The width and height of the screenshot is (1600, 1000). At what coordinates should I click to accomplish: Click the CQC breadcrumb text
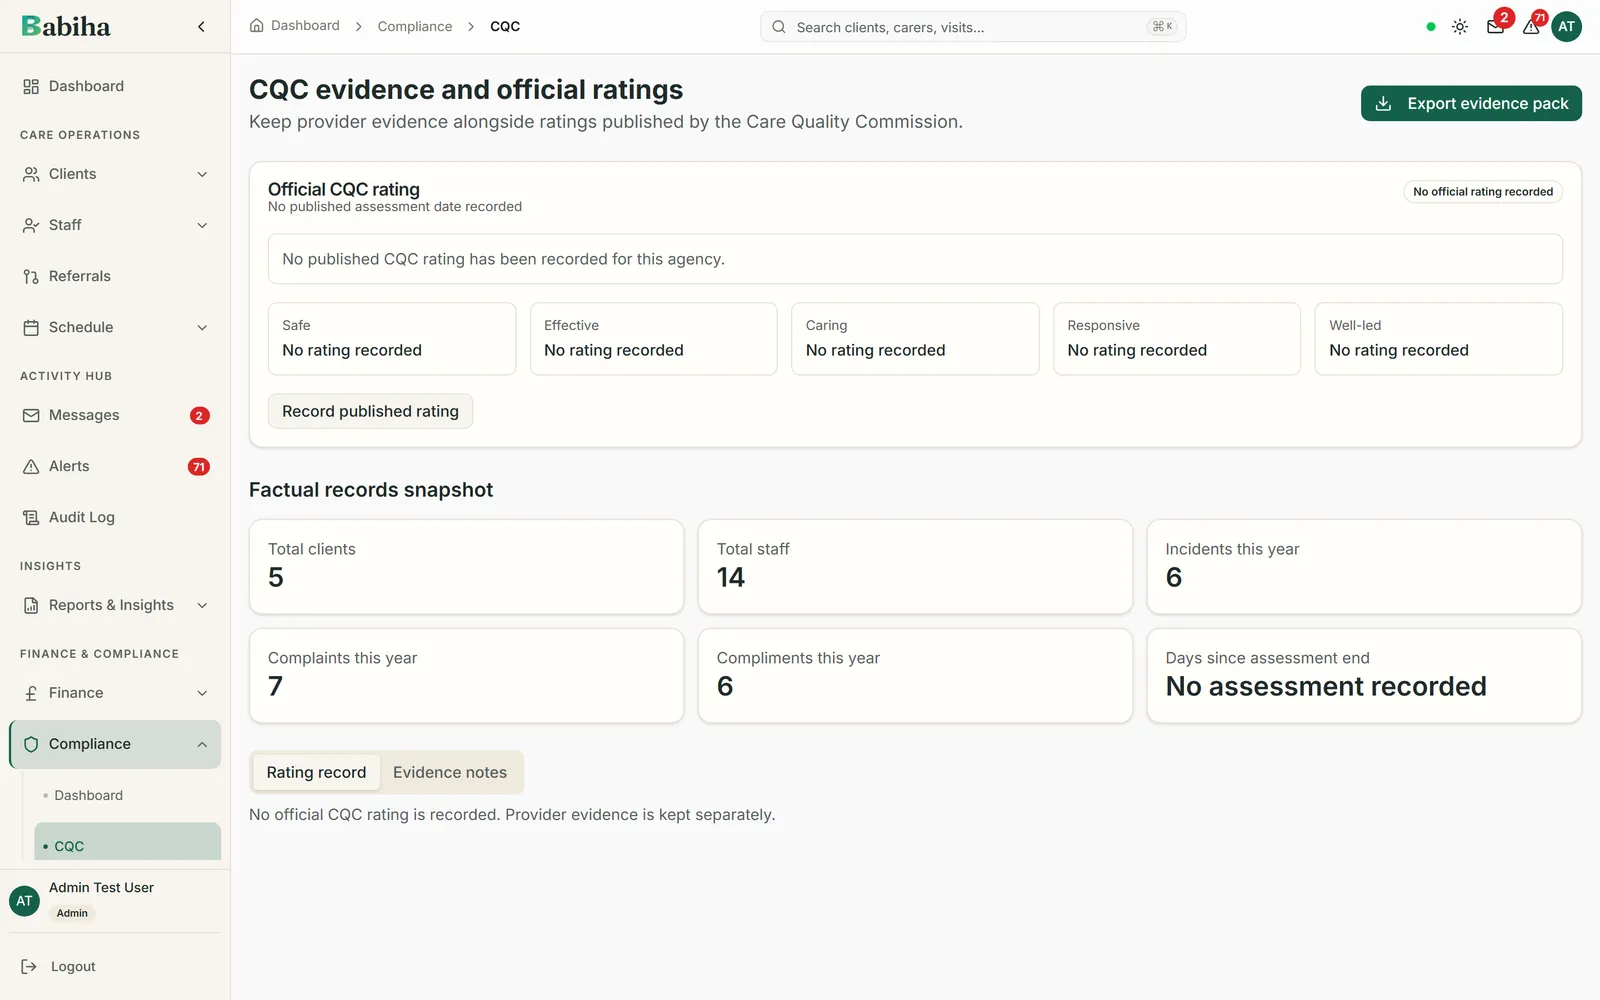505,26
